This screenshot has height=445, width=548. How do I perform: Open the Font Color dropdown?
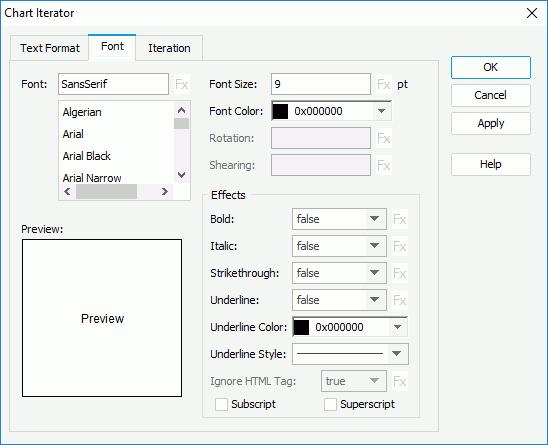381,111
